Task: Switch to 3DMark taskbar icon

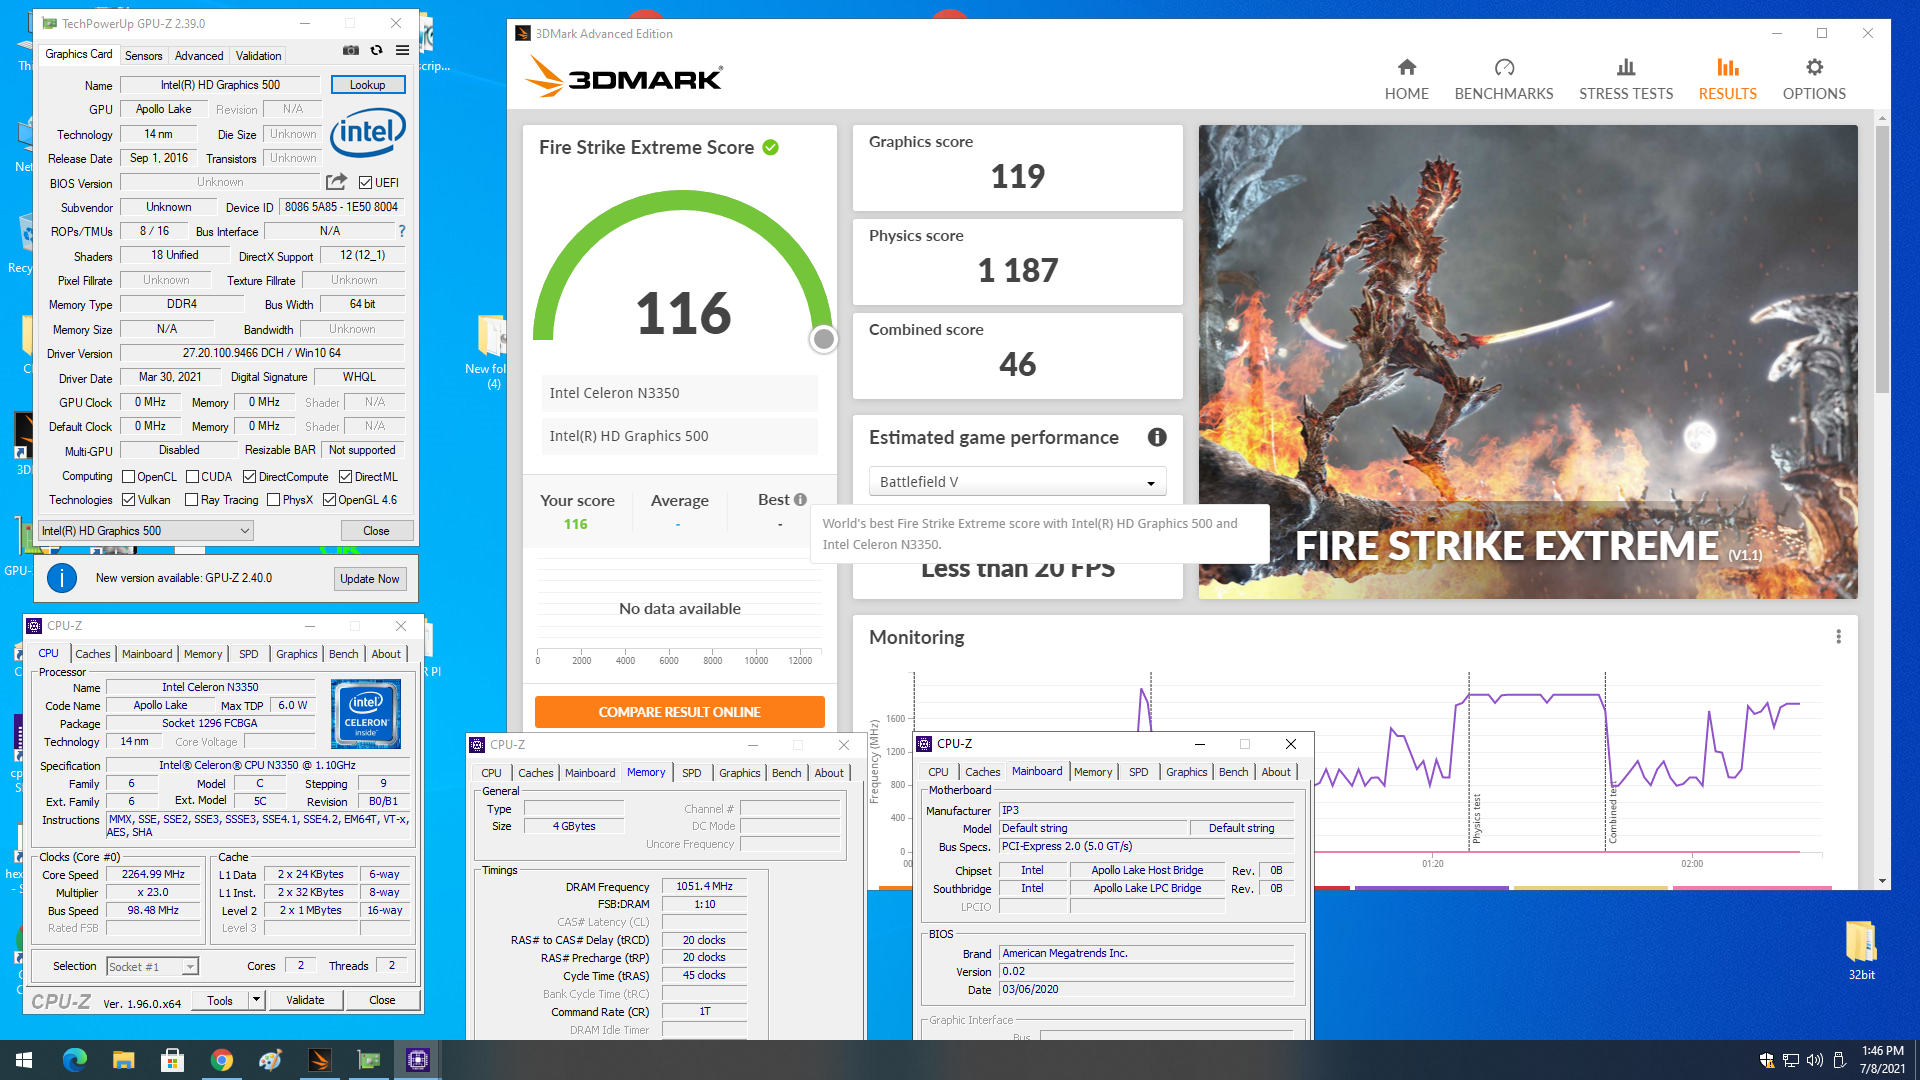Action: point(320,1060)
